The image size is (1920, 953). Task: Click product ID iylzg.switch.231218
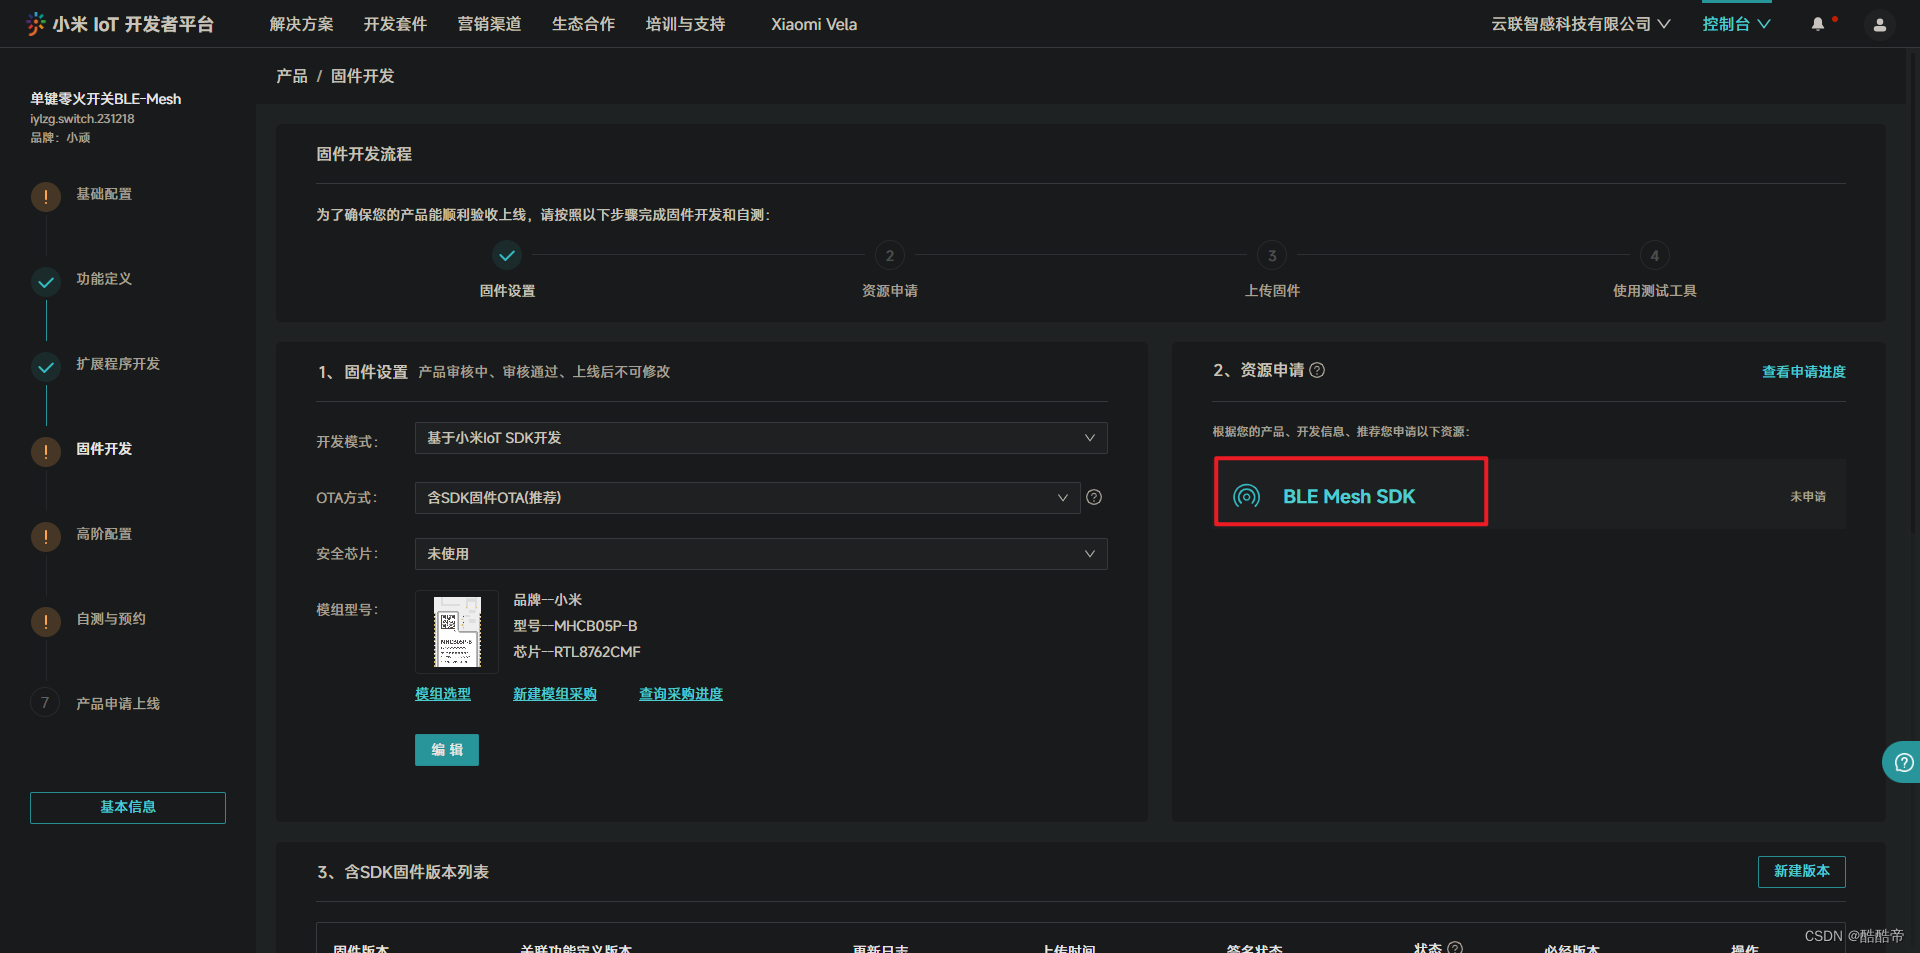(x=82, y=118)
